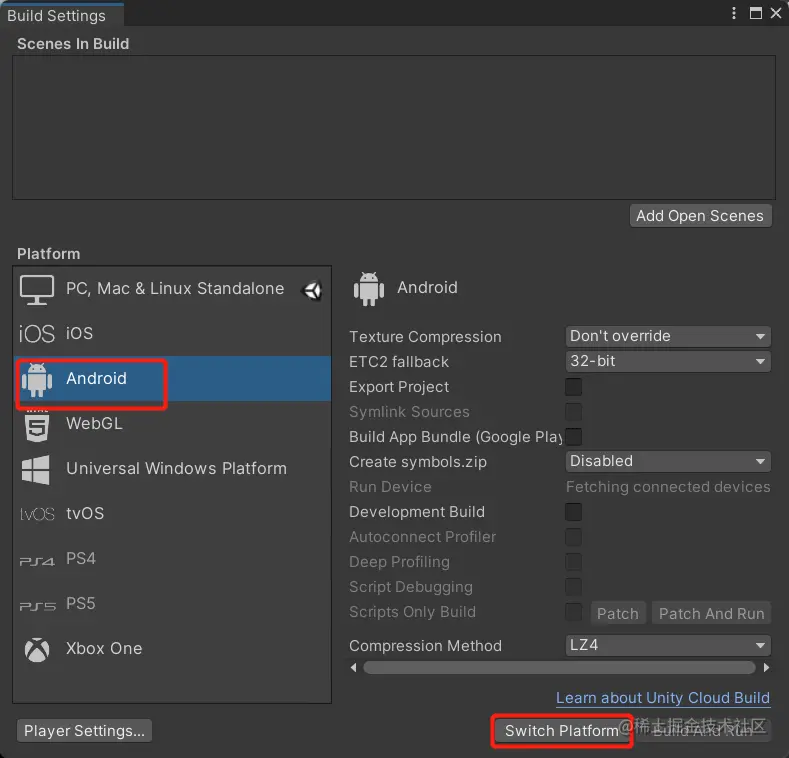Click the PC standalone monitor icon
The width and height of the screenshot is (789, 758).
pos(37,289)
